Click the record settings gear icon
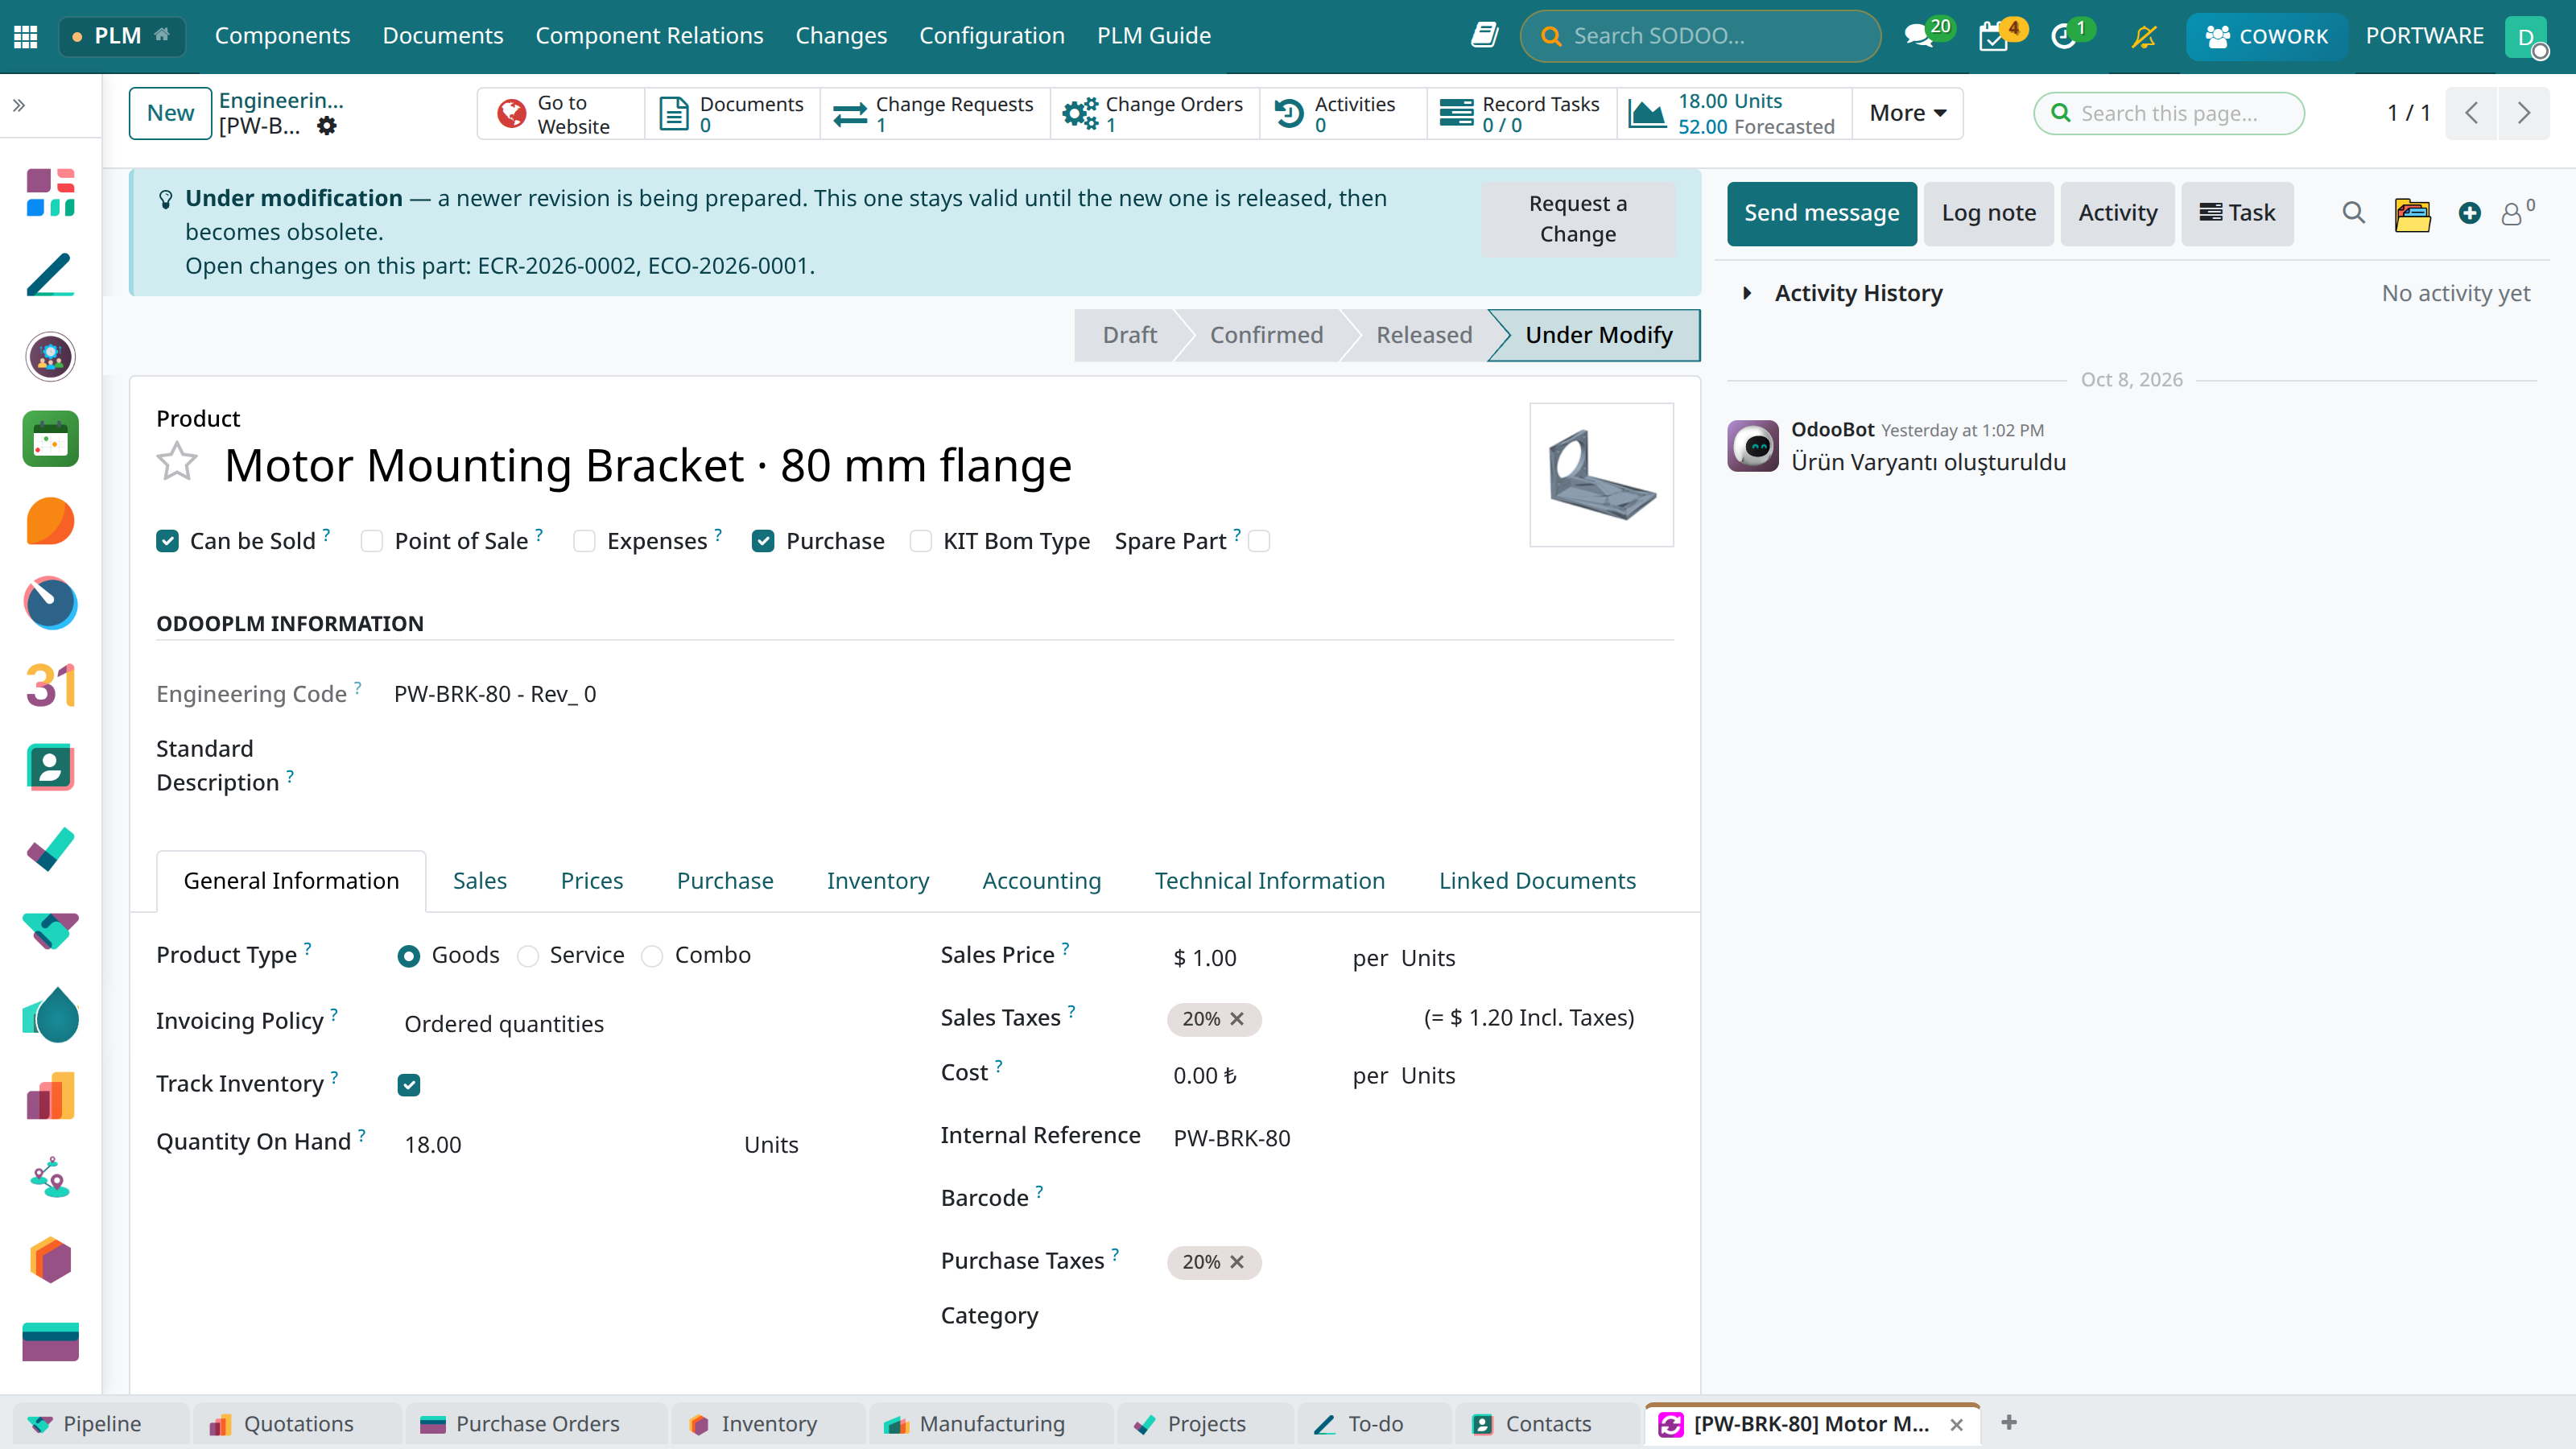Viewport: 2576px width, 1449px height. 327,126
